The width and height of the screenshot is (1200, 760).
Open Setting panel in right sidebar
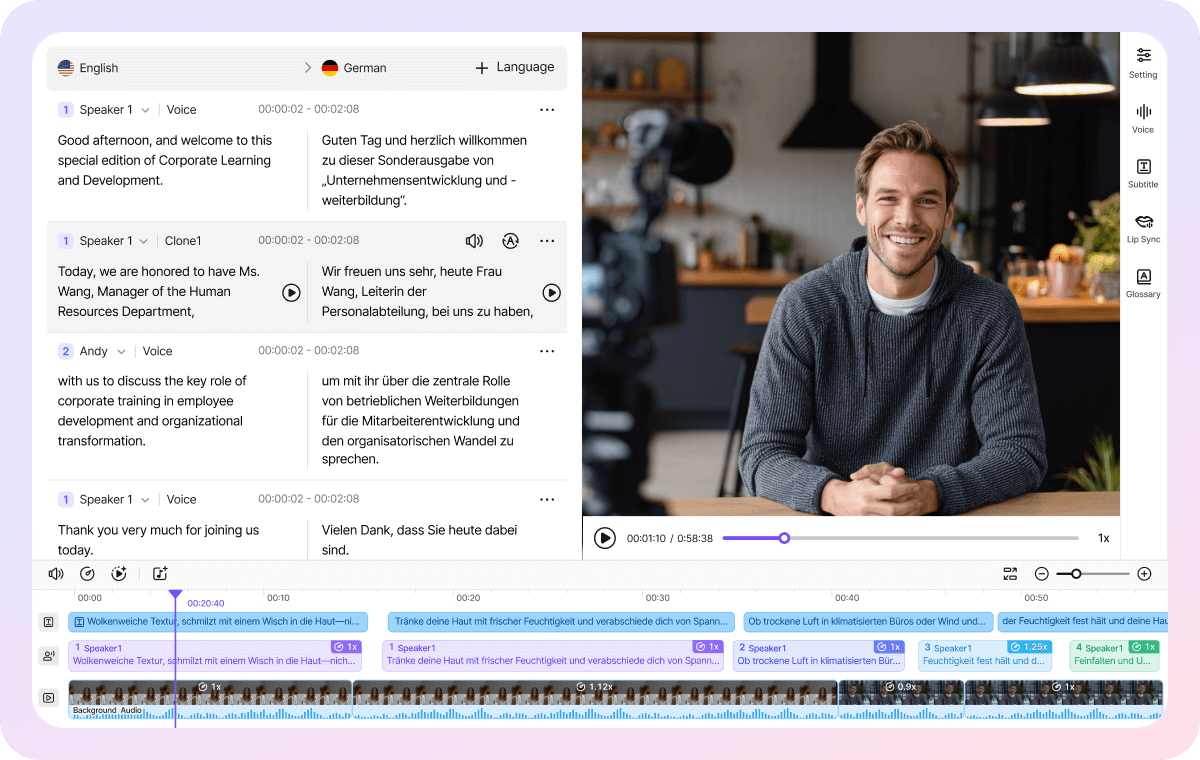click(1143, 62)
